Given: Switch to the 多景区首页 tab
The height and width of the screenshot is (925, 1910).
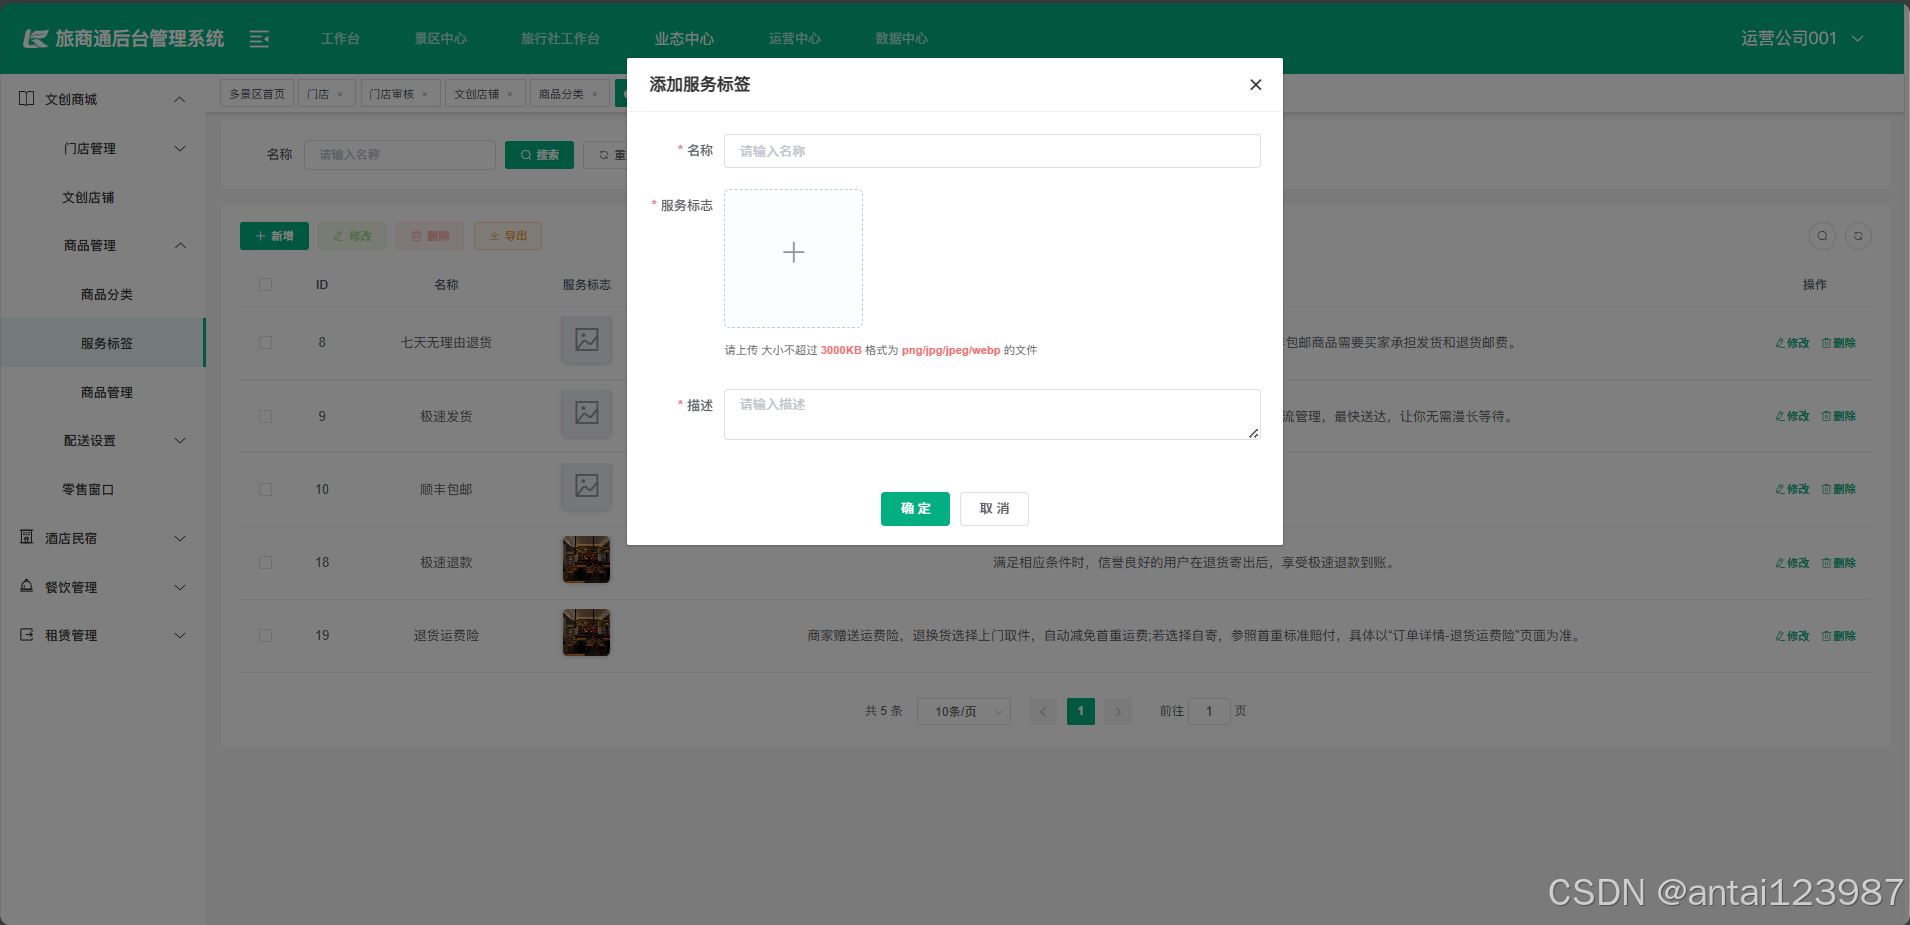Looking at the screenshot, I should (257, 94).
